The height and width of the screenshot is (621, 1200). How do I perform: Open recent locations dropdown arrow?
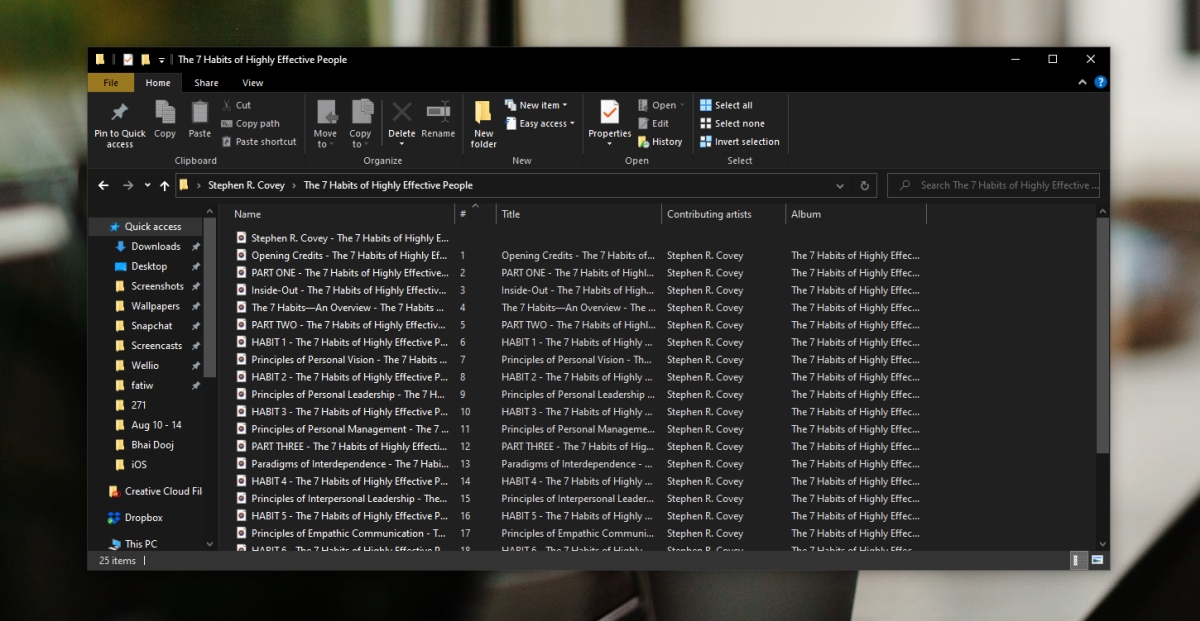tap(146, 185)
